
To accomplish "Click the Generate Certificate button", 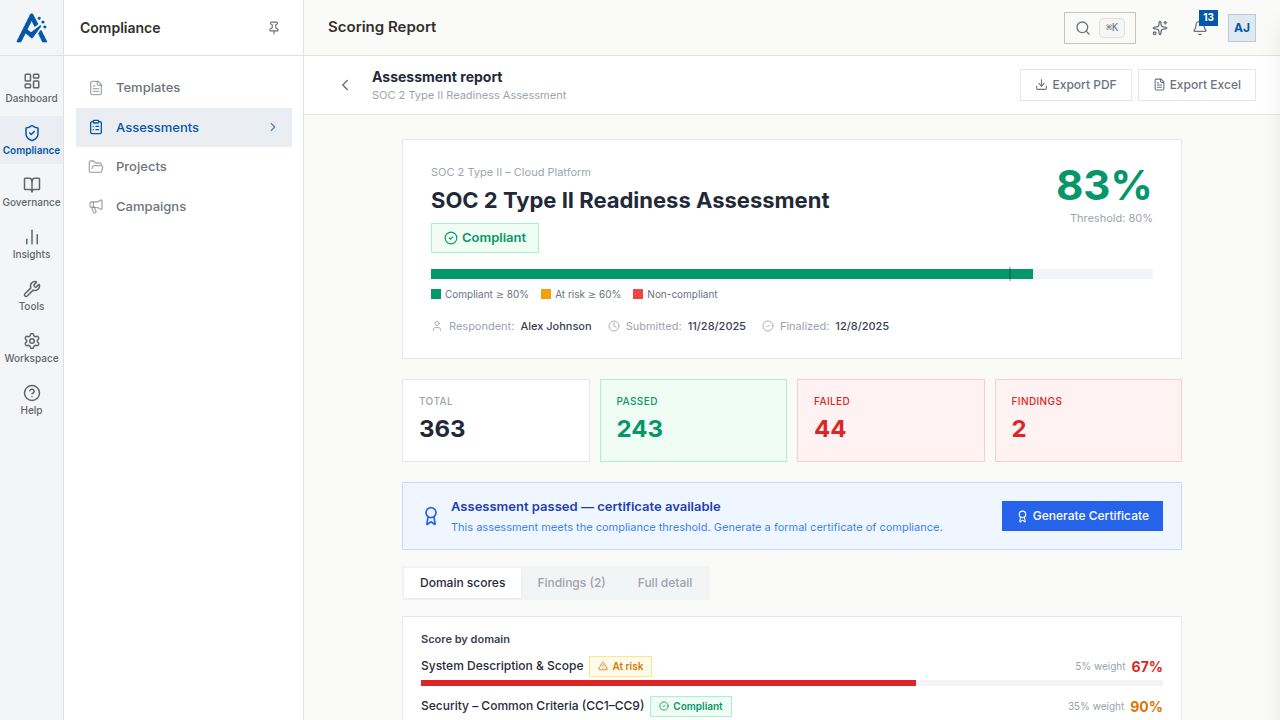I will [1082, 516].
